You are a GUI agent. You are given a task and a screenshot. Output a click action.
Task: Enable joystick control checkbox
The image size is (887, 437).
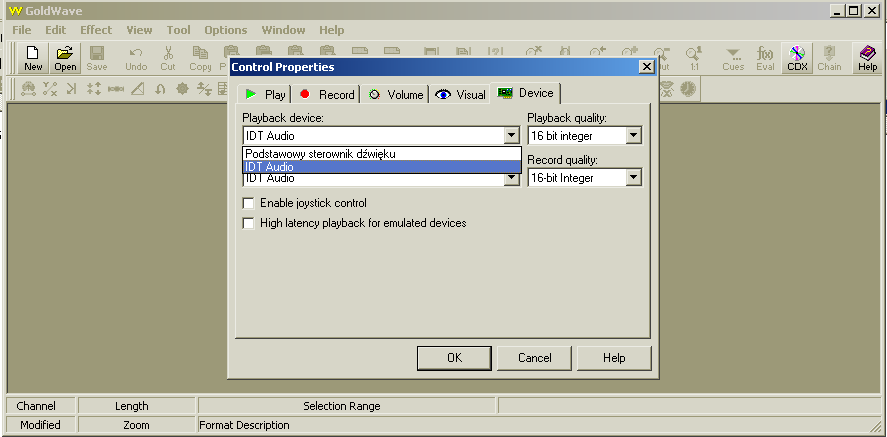(x=248, y=203)
